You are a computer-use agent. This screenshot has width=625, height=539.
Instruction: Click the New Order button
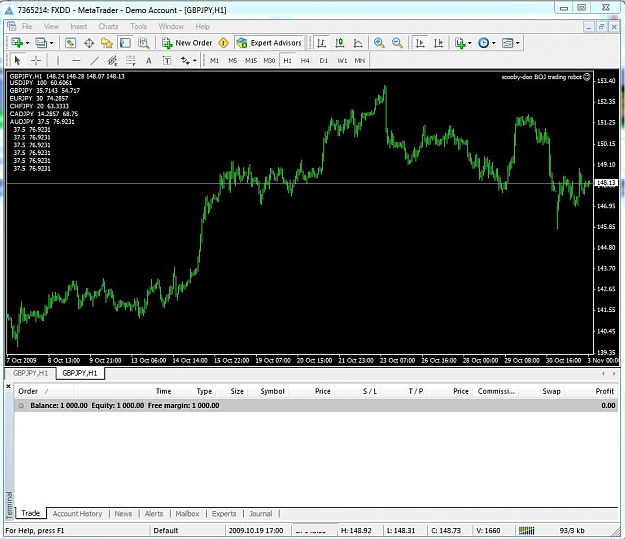point(187,43)
